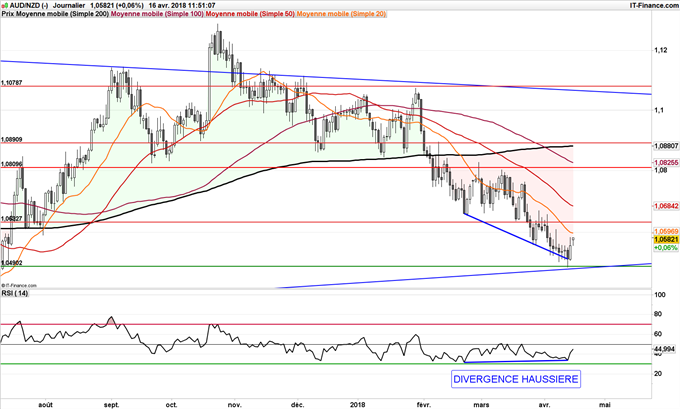Click the 1,10787 resistance level label
This screenshot has width=680, height=409.
coord(12,82)
